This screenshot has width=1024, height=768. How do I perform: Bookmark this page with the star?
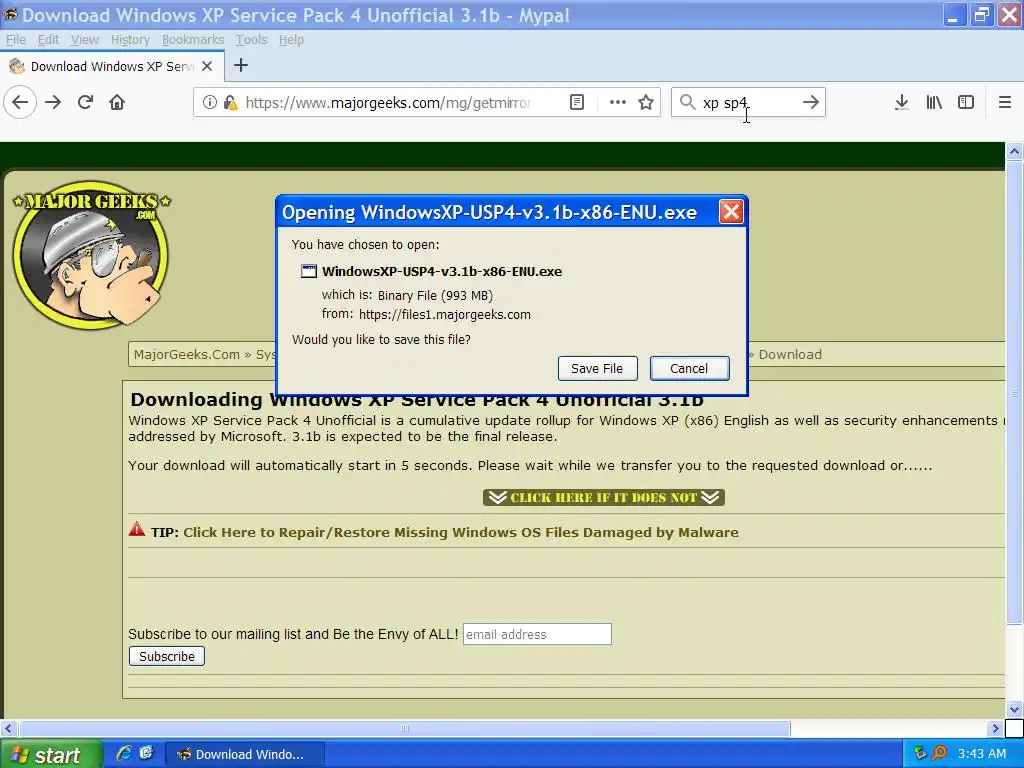coord(646,103)
